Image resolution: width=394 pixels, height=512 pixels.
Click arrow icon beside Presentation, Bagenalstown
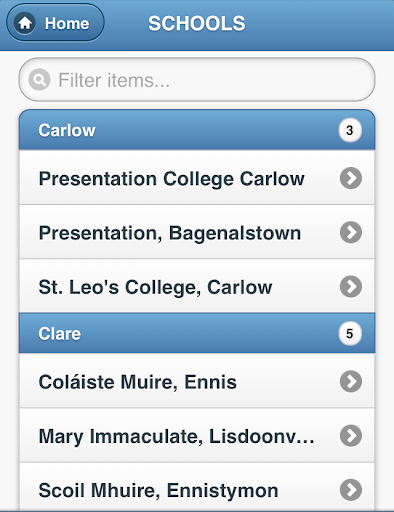tap(351, 232)
